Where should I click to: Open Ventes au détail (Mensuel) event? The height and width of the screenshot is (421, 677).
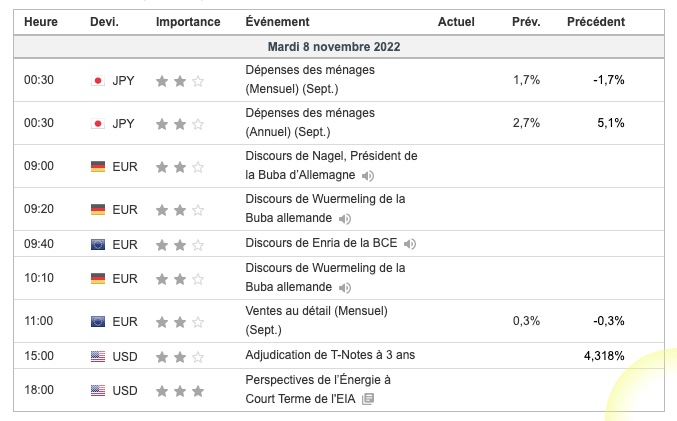316,320
